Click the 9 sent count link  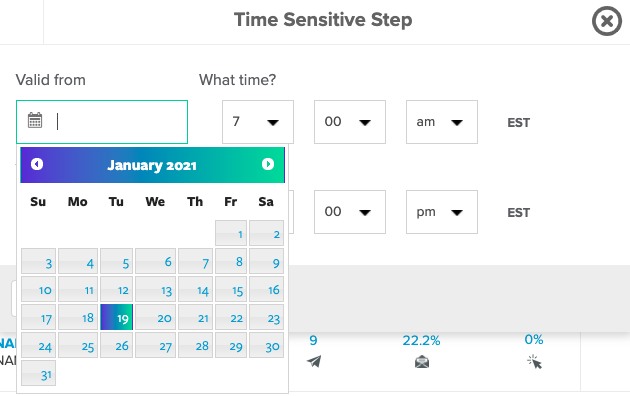point(313,341)
